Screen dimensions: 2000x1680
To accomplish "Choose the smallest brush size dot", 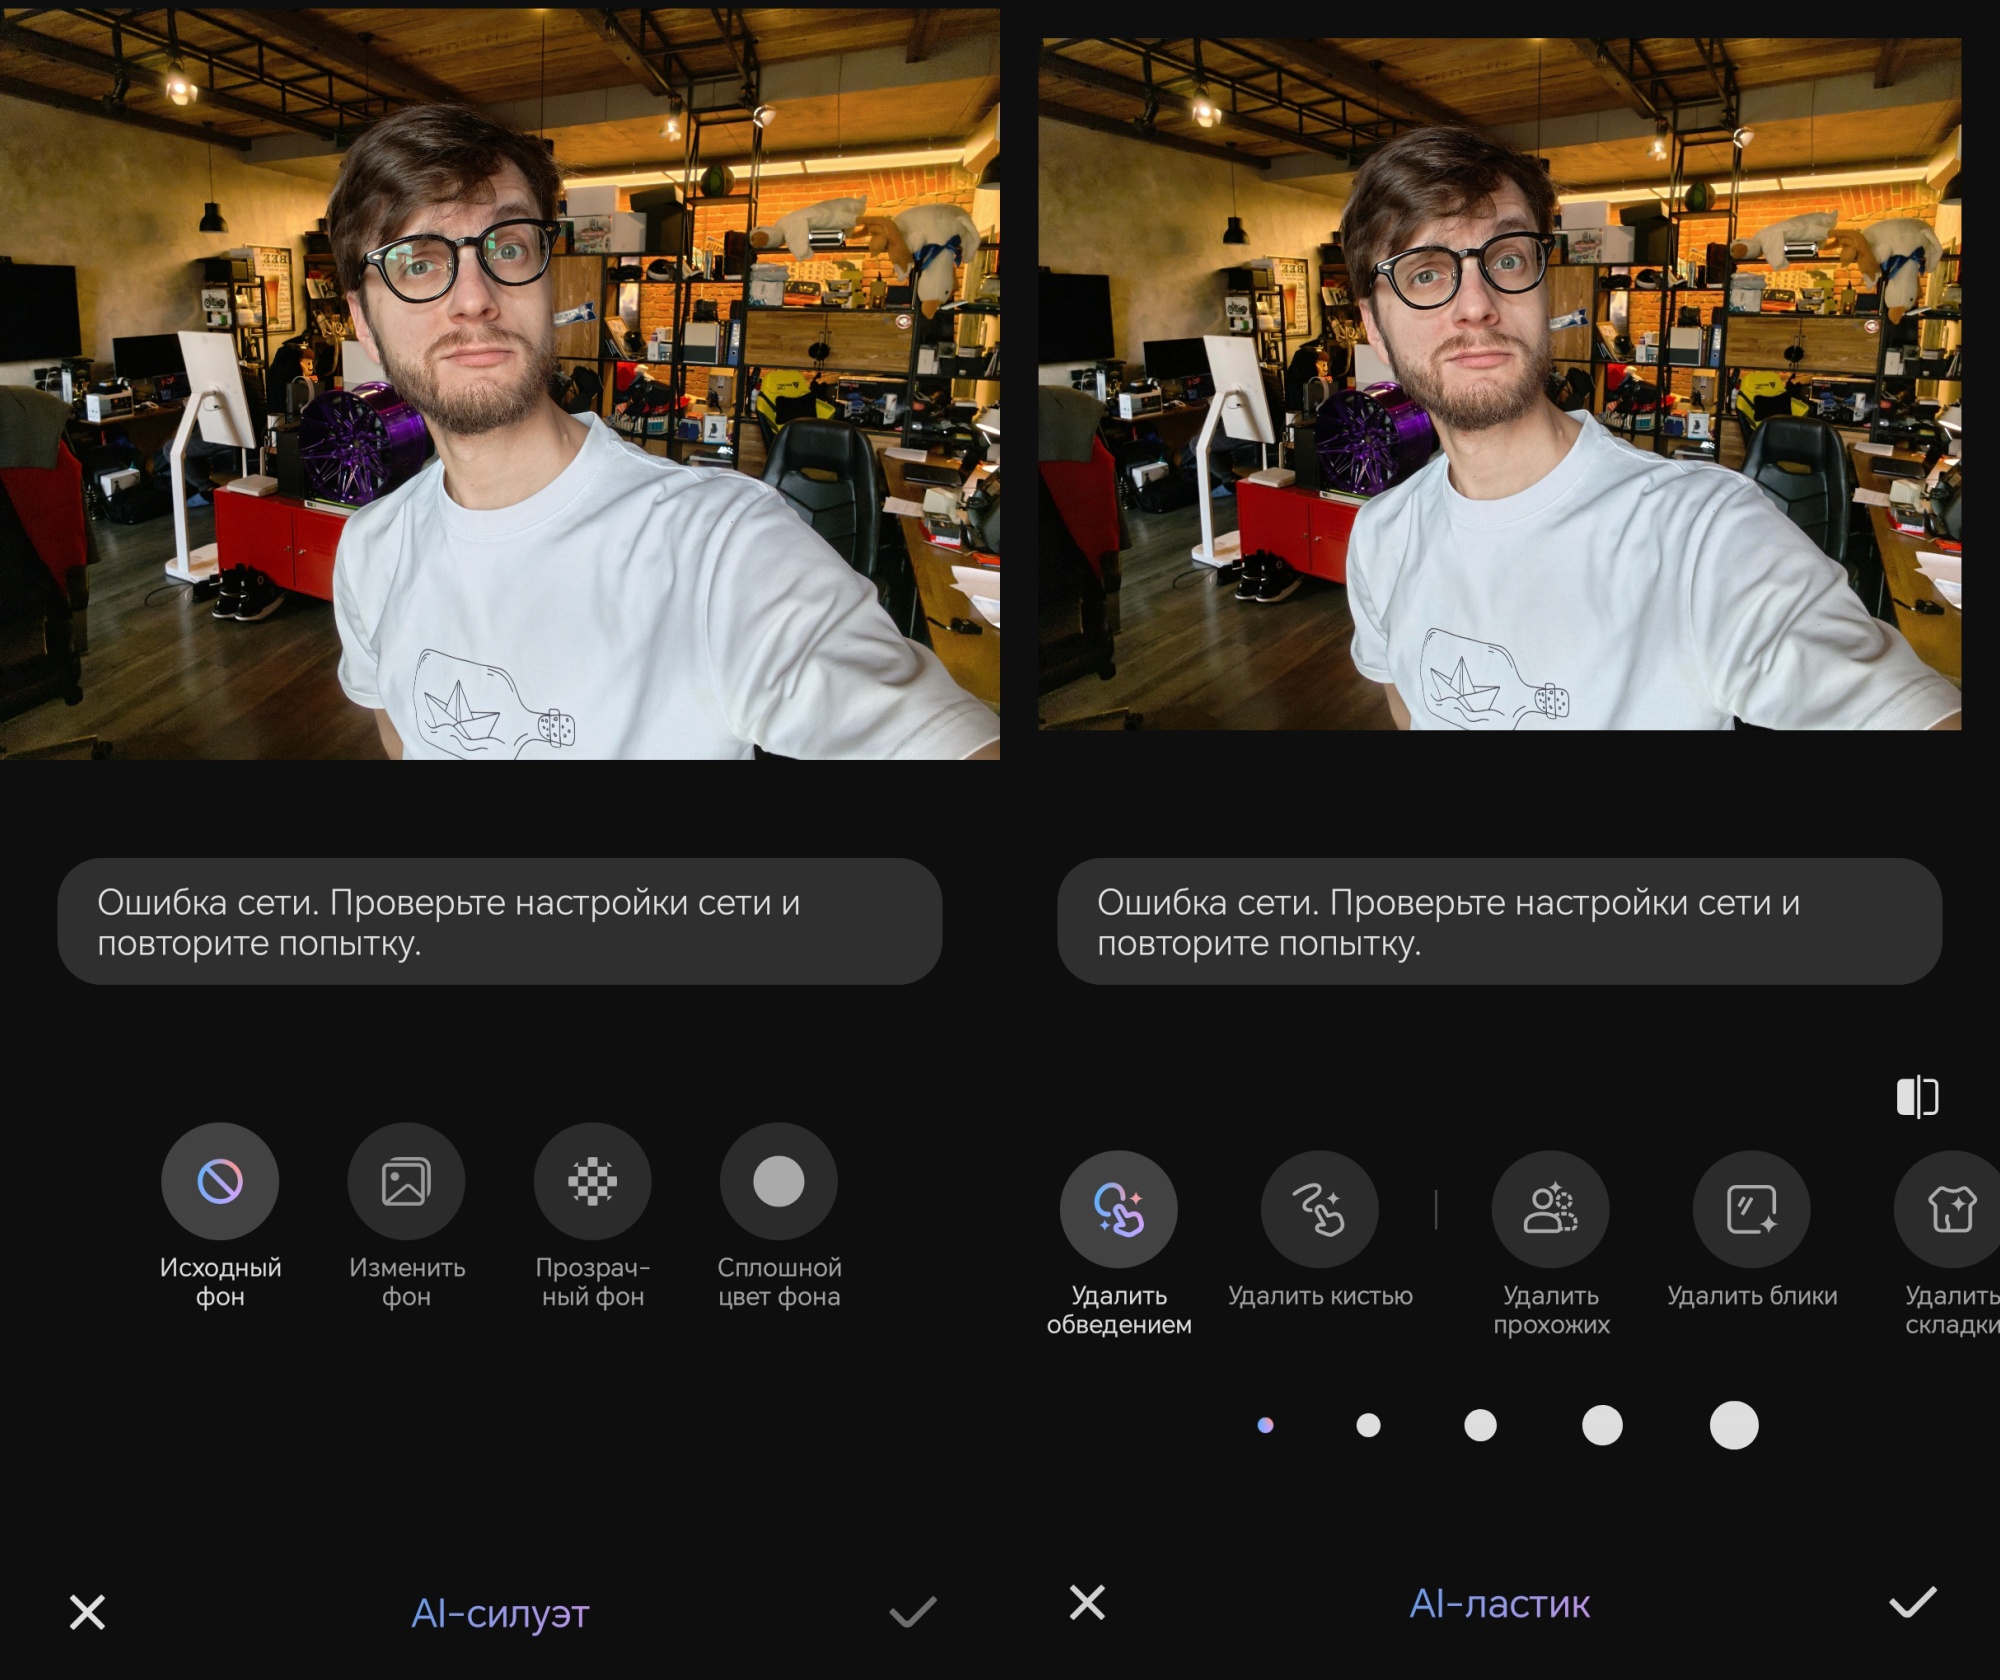I will (x=1265, y=1425).
